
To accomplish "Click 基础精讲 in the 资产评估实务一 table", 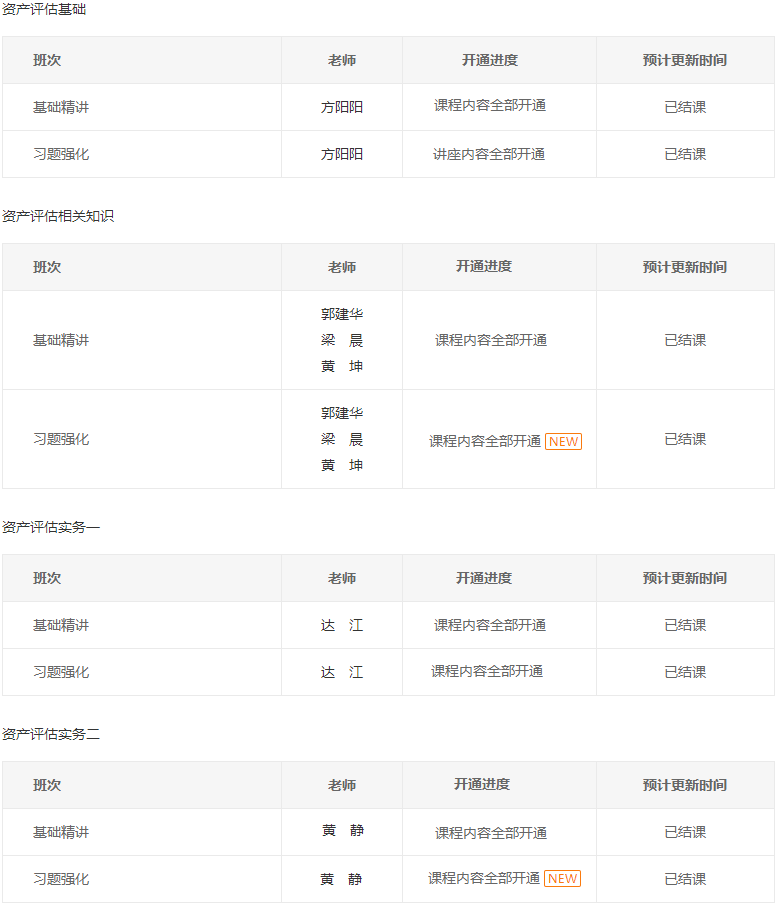I will point(61,625).
